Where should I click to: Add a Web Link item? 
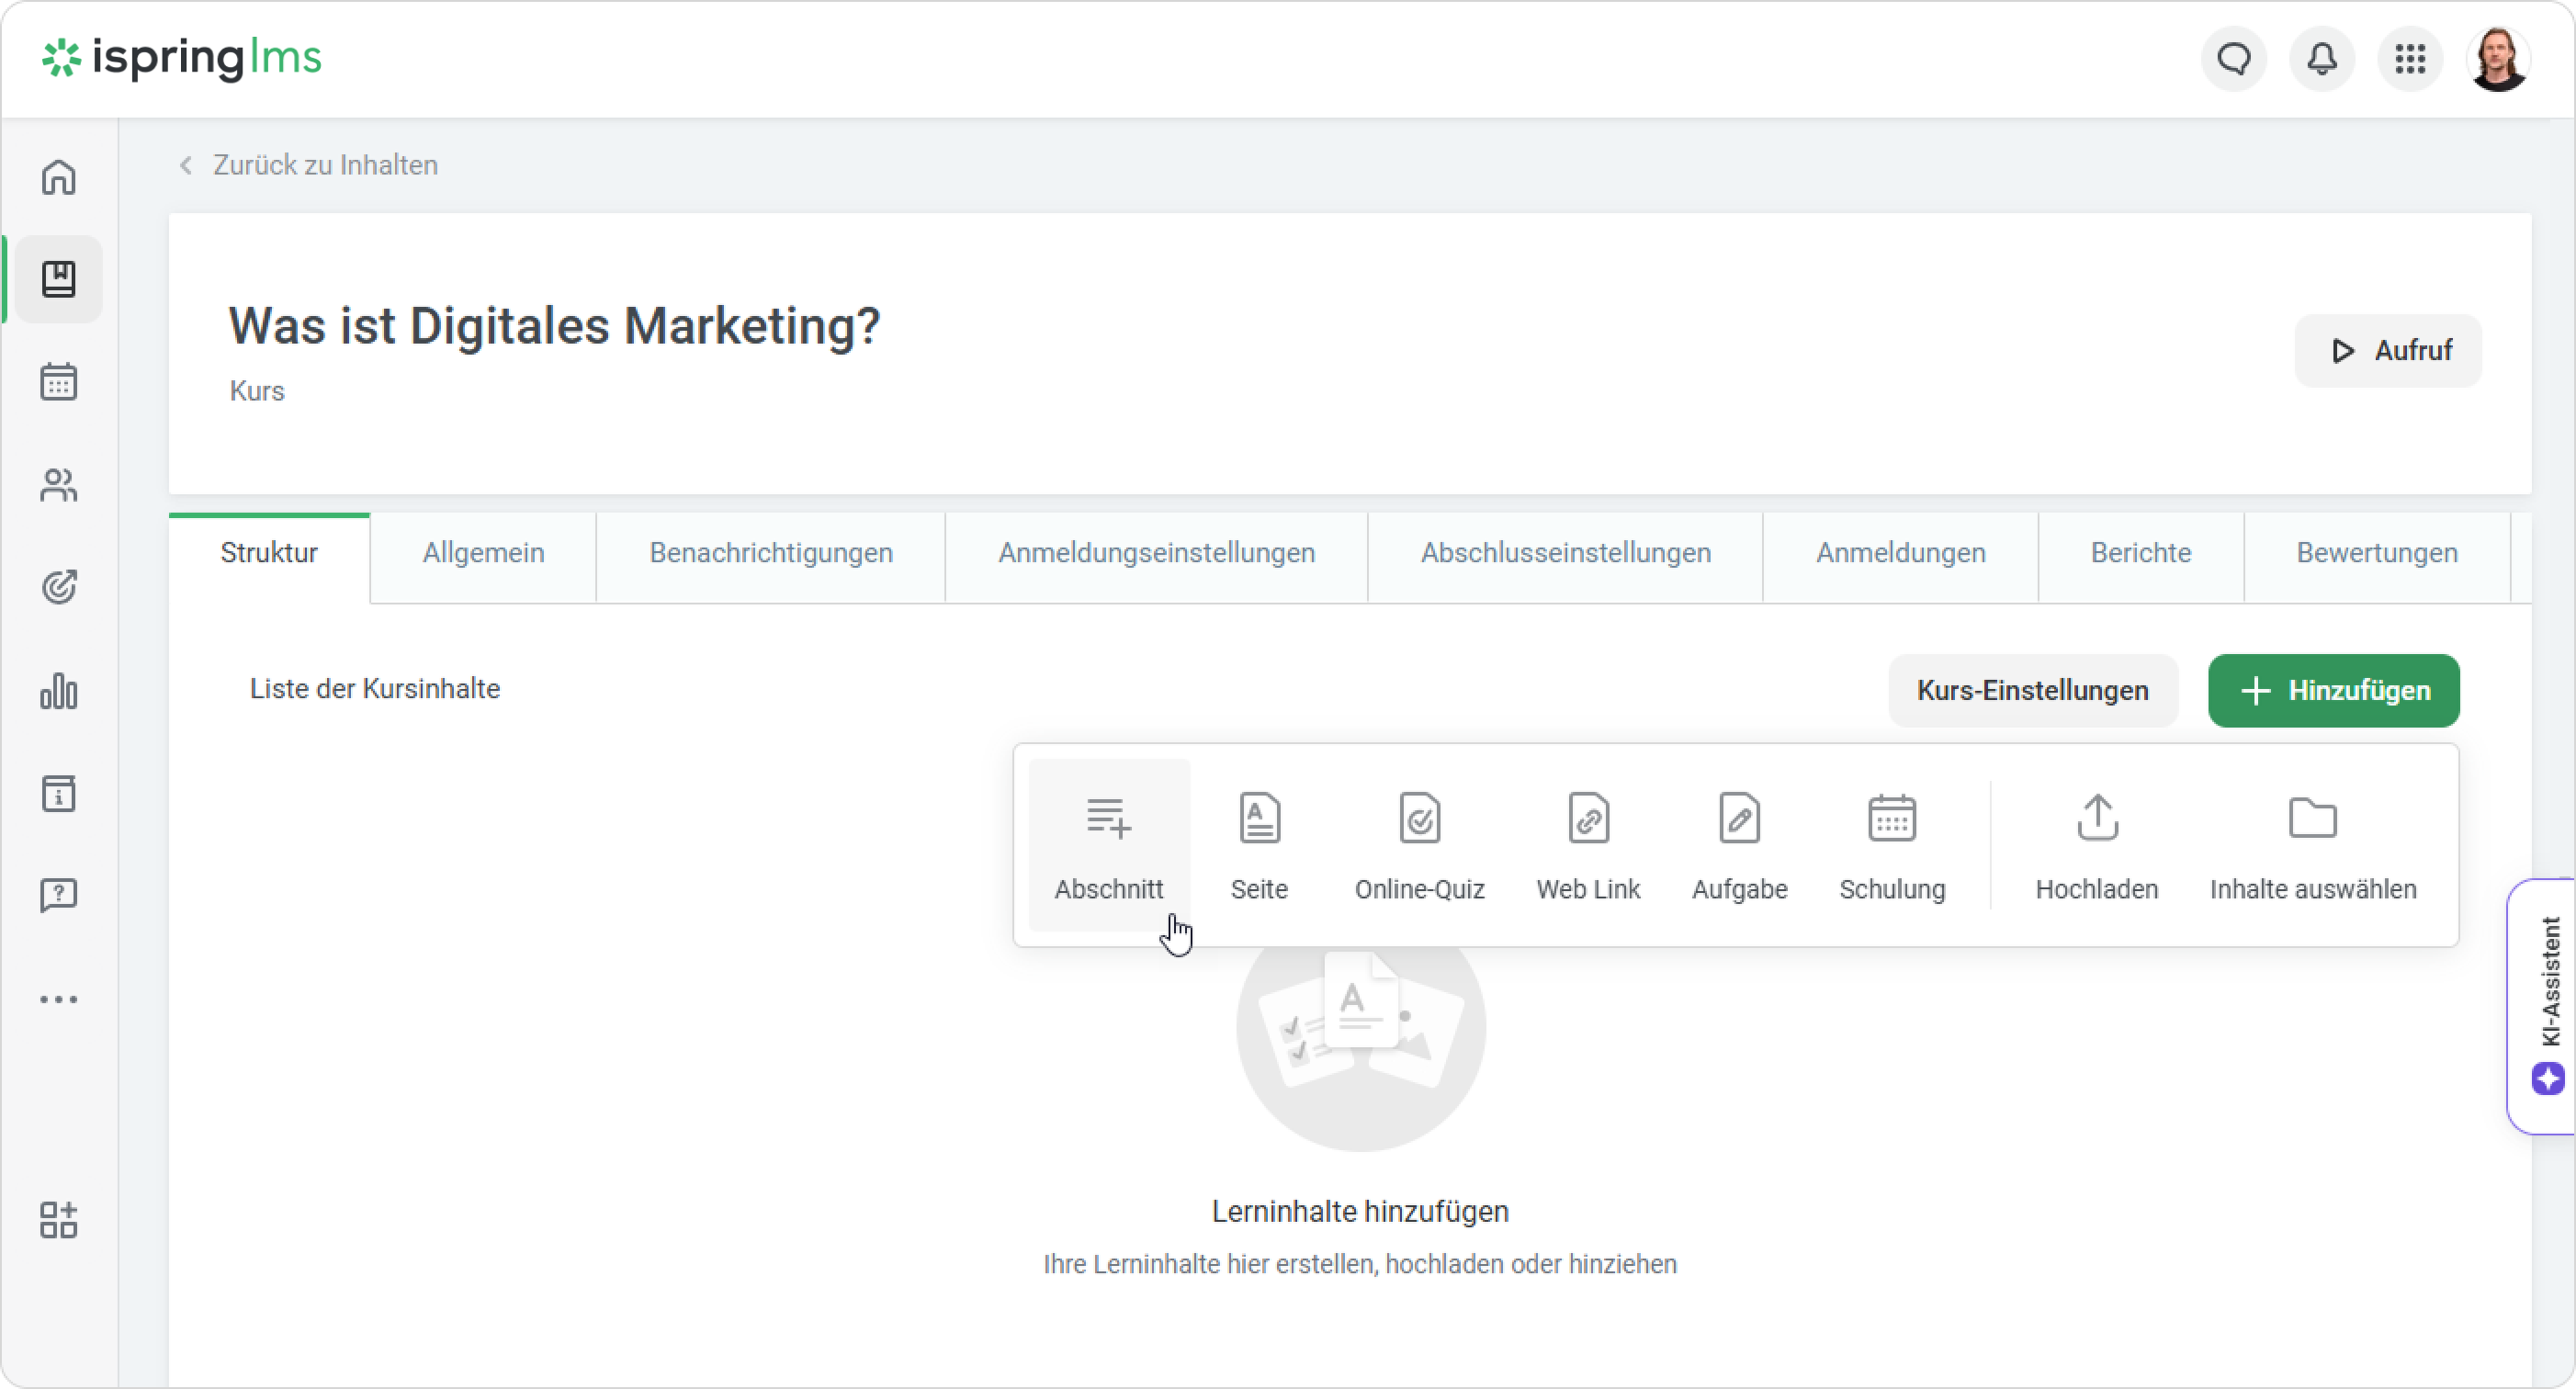pyautogui.click(x=1588, y=845)
